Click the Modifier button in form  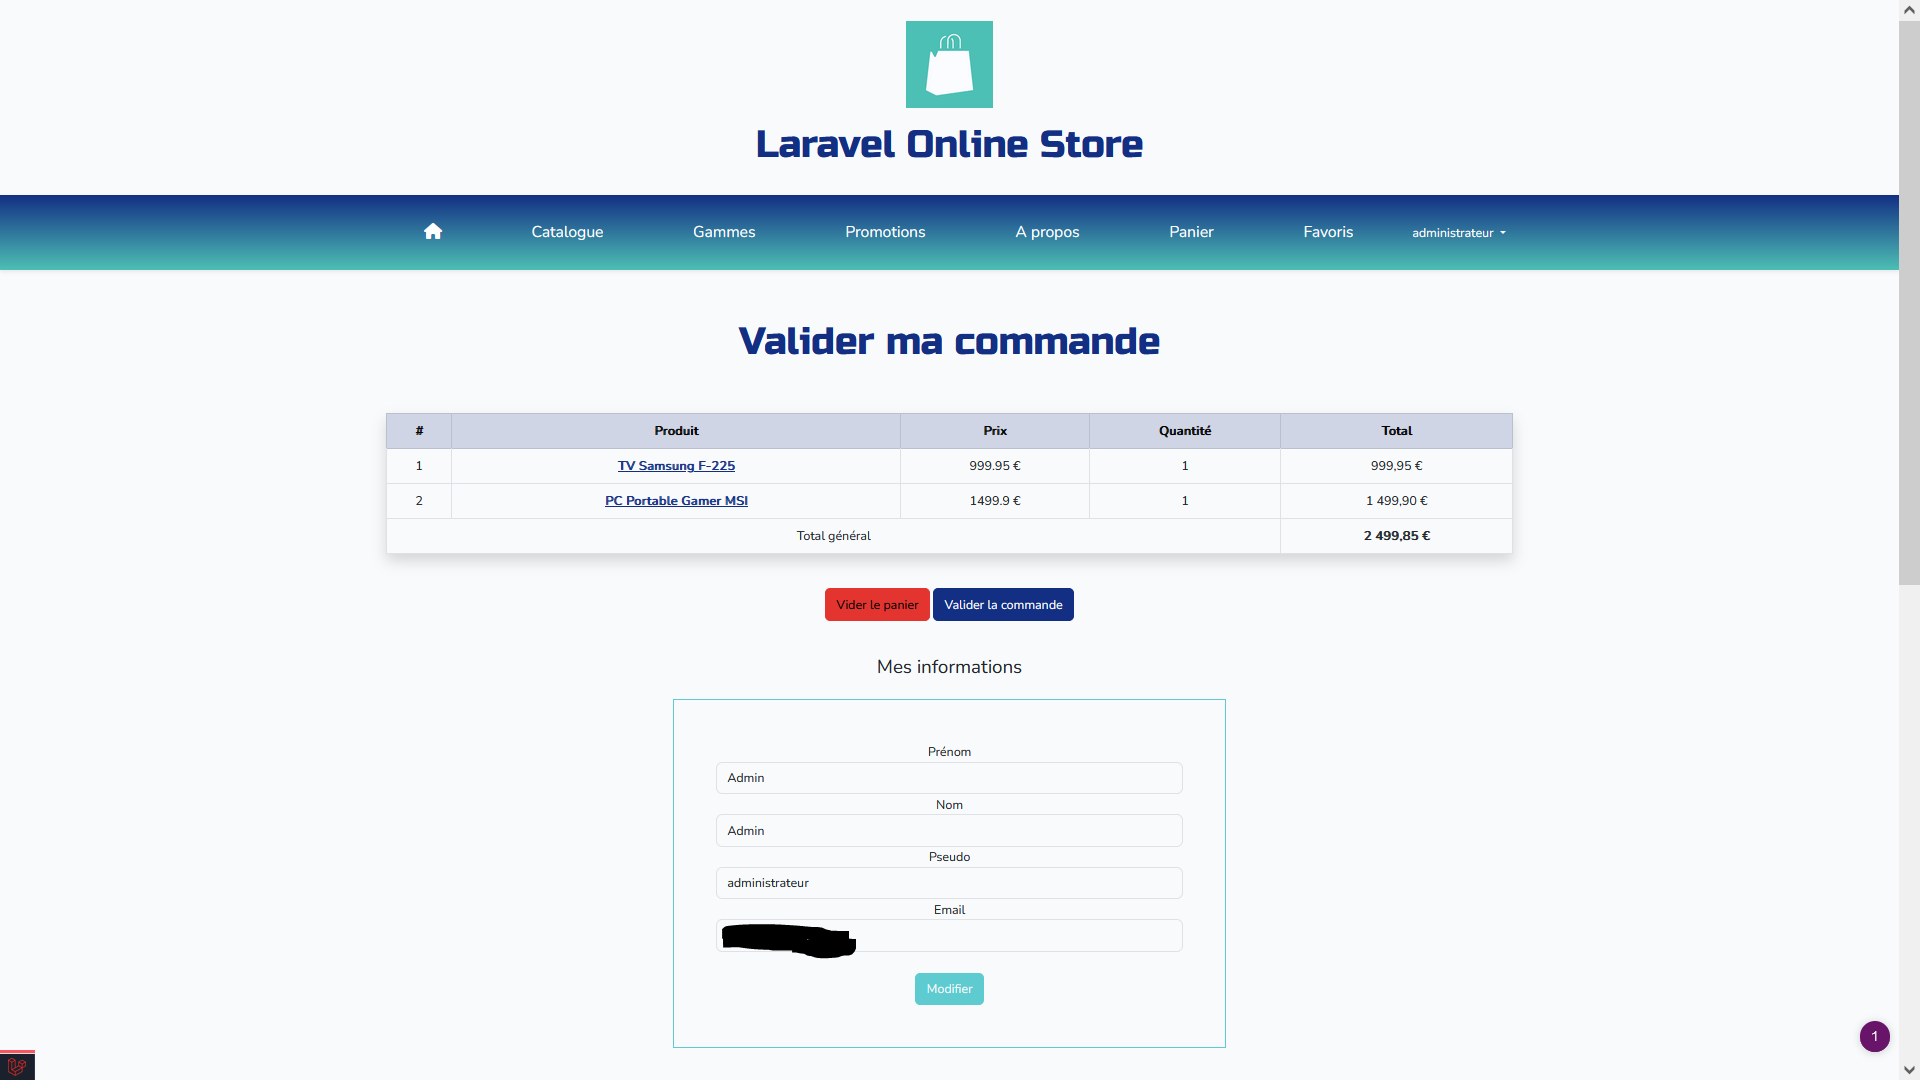point(948,988)
